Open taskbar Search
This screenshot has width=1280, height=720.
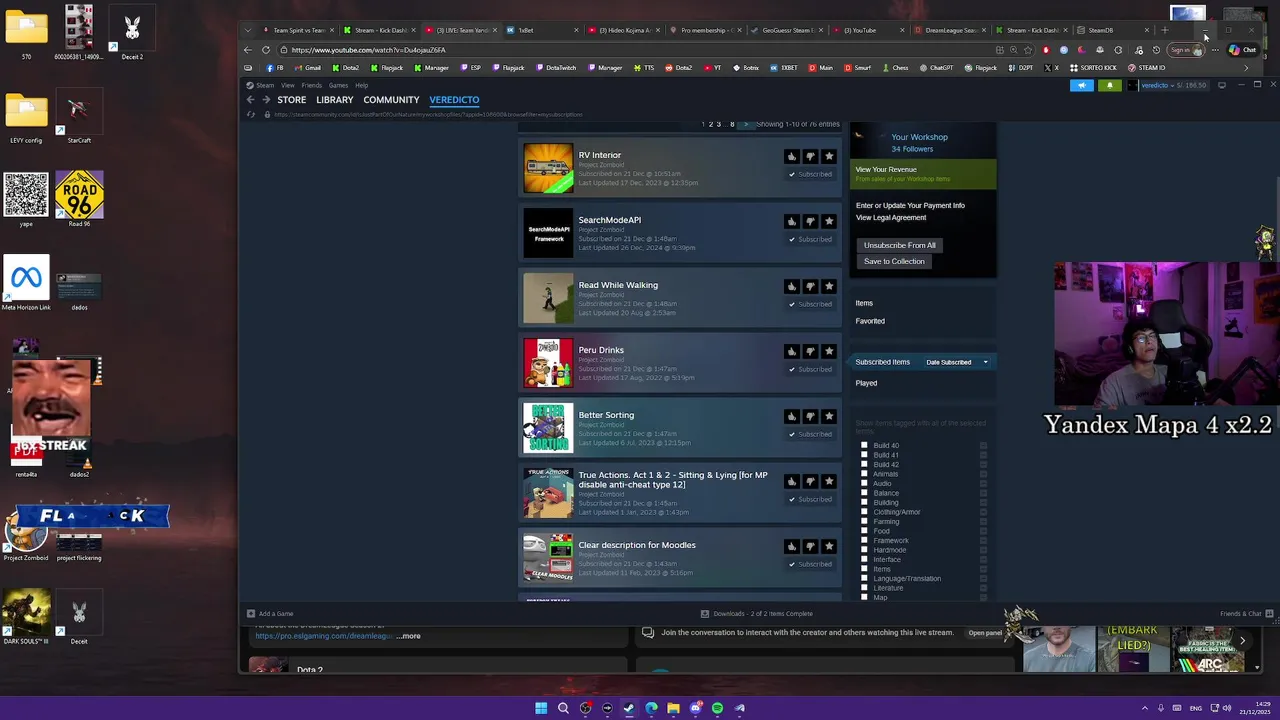(563, 708)
